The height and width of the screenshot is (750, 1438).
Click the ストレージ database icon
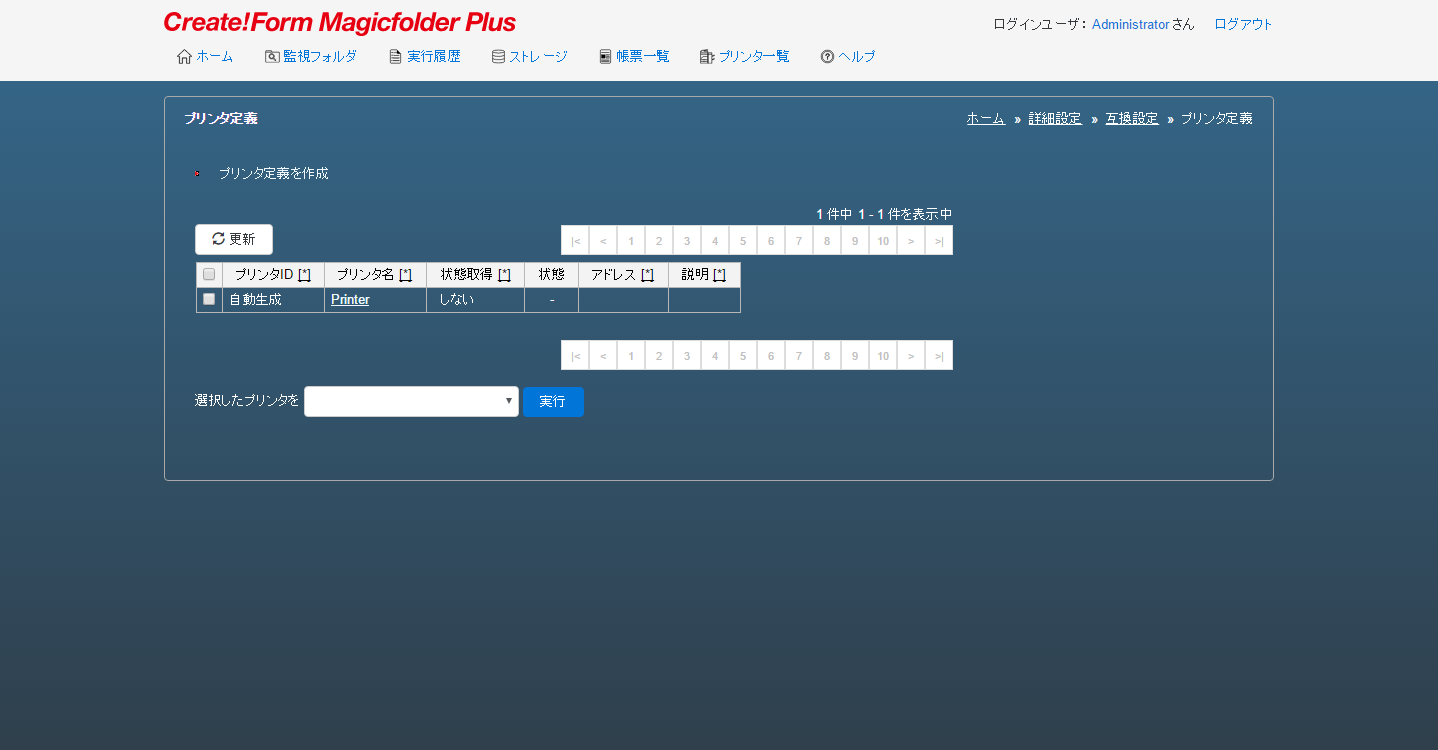coord(498,57)
